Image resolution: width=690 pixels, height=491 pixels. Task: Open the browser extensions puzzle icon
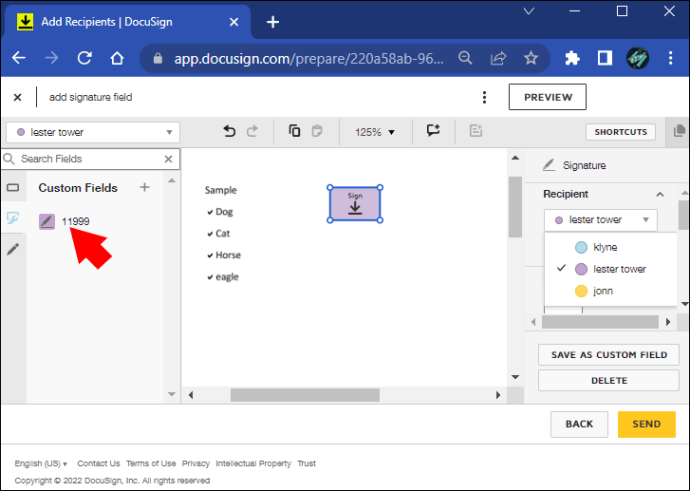coord(572,58)
